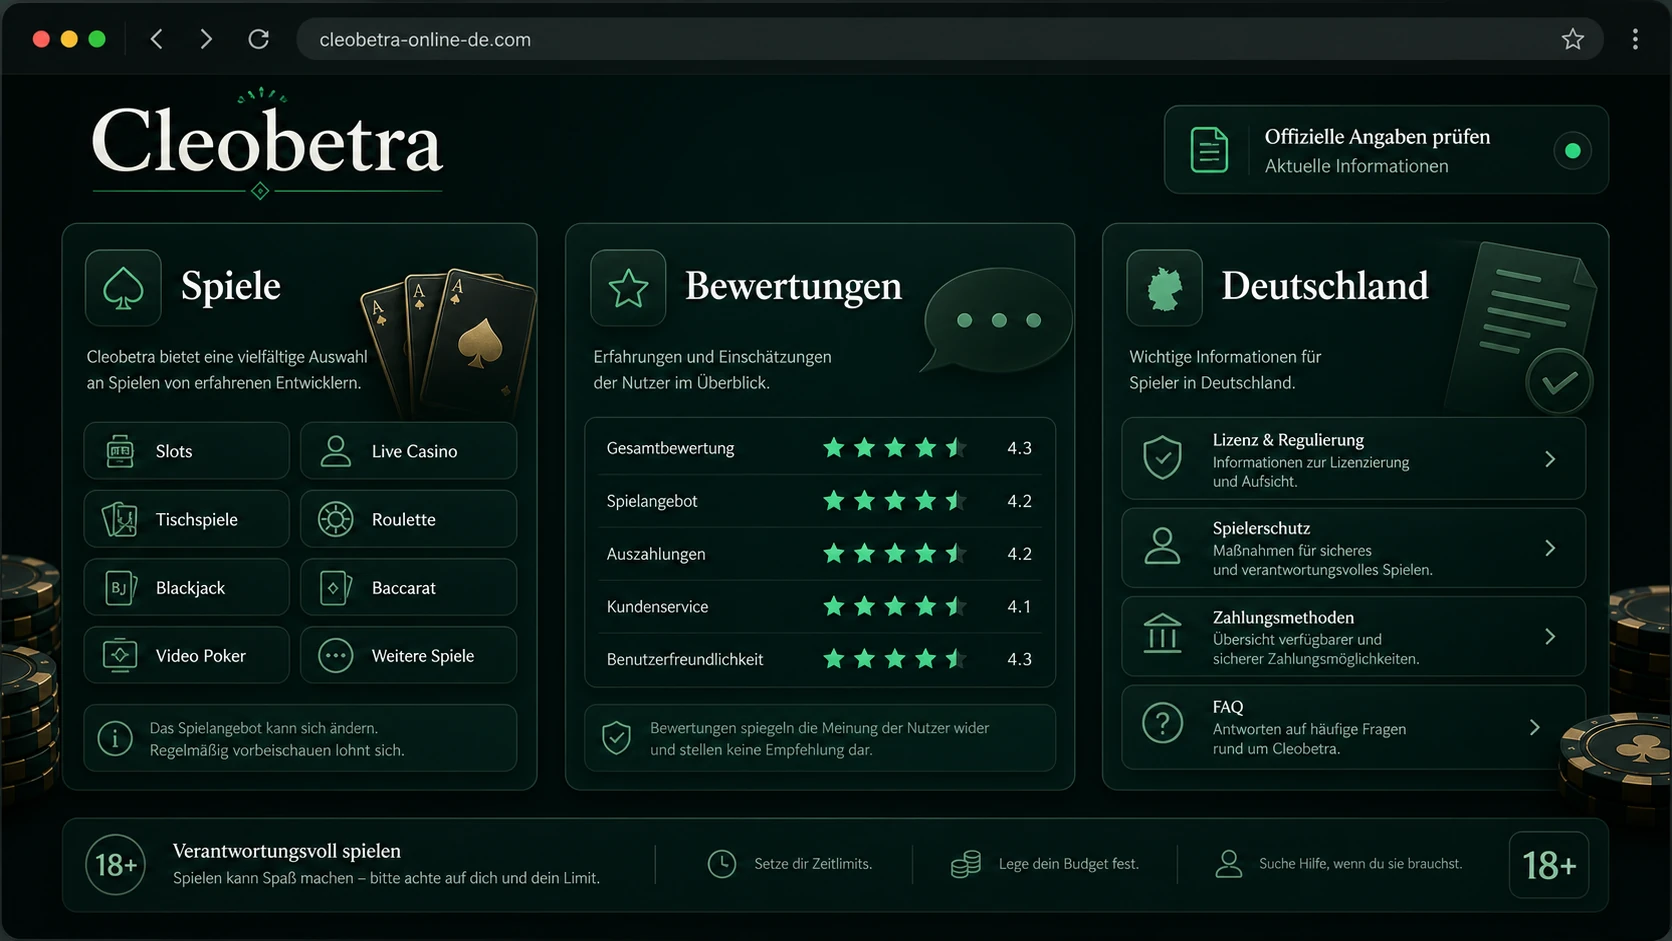Image resolution: width=1672 pixels, height=941 pixels.
Task: Open the Zahlungsmethoden section
Action: [x=1353, y=637]
